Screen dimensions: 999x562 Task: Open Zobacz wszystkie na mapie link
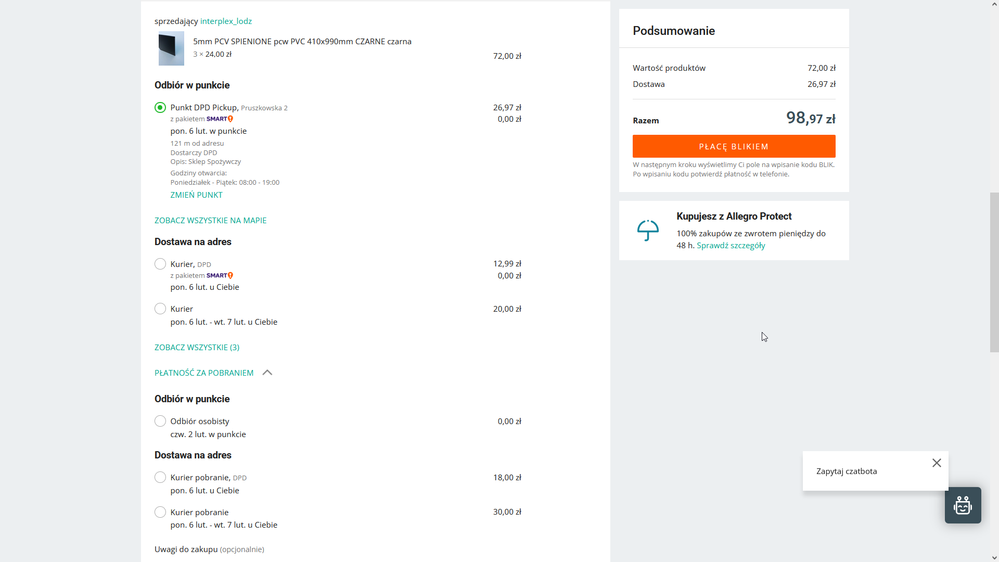coord(210,220)
